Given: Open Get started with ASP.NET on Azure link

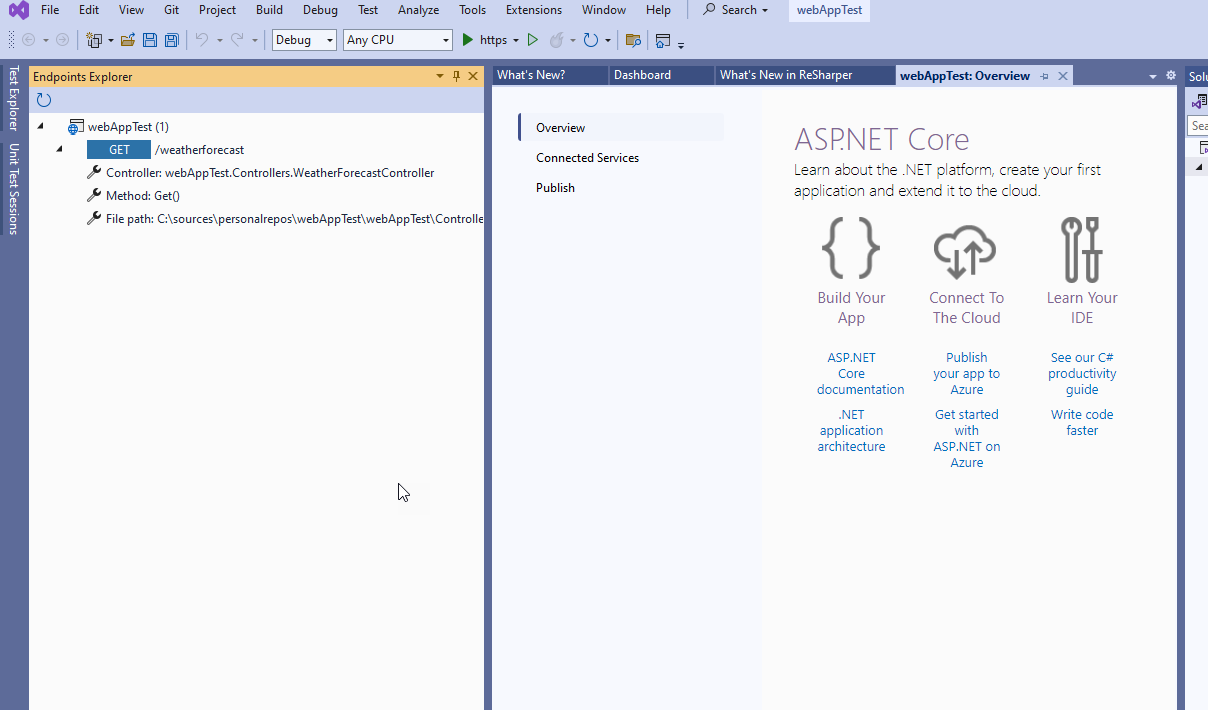Looking at the screenshot, I should [x=967, y=439].
